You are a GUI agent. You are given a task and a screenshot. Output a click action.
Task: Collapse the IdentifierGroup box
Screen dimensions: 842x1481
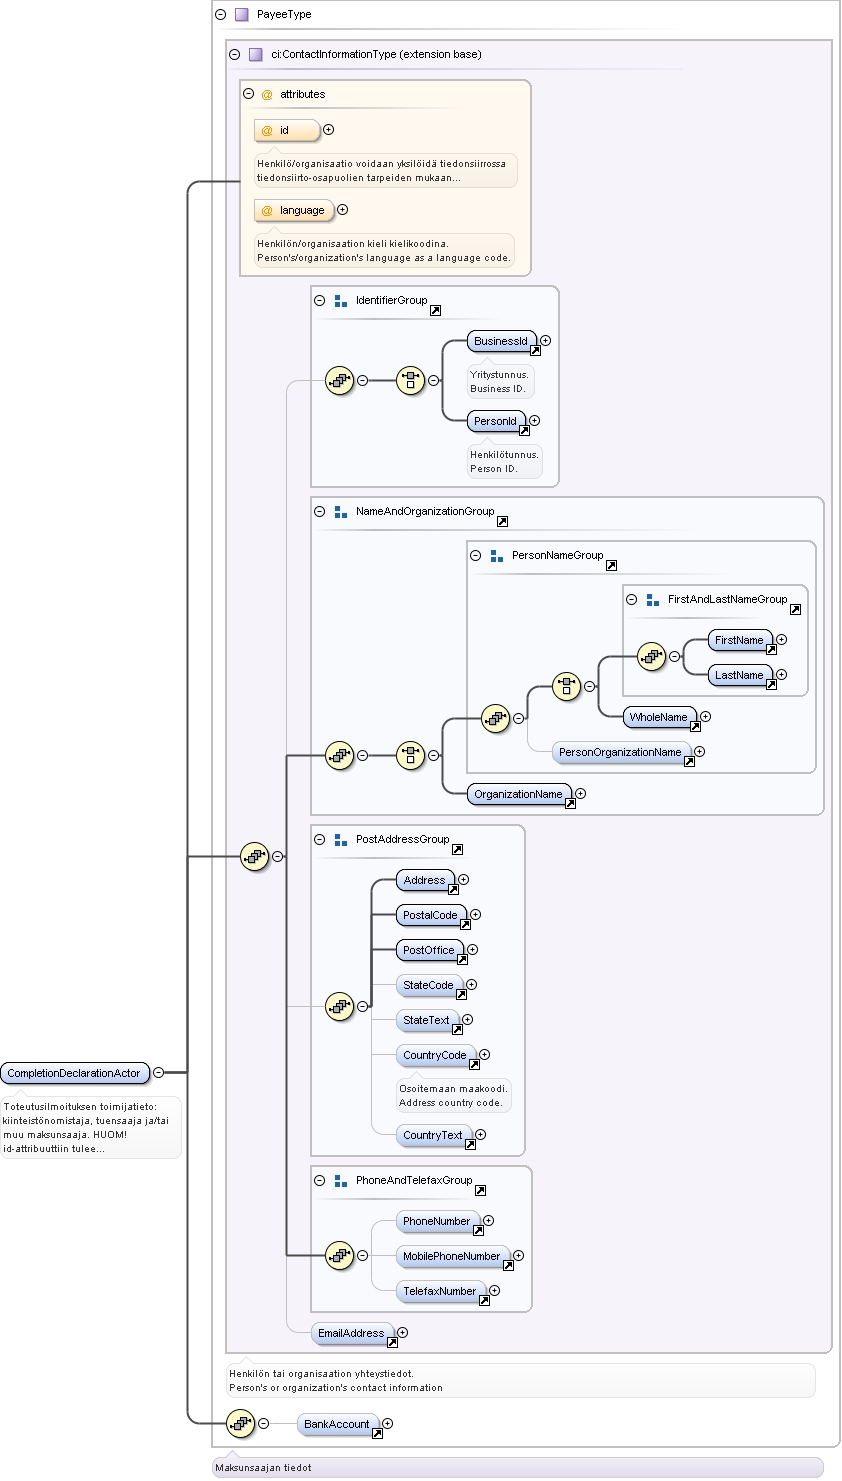pyautogui.click(x=320, y=300)
